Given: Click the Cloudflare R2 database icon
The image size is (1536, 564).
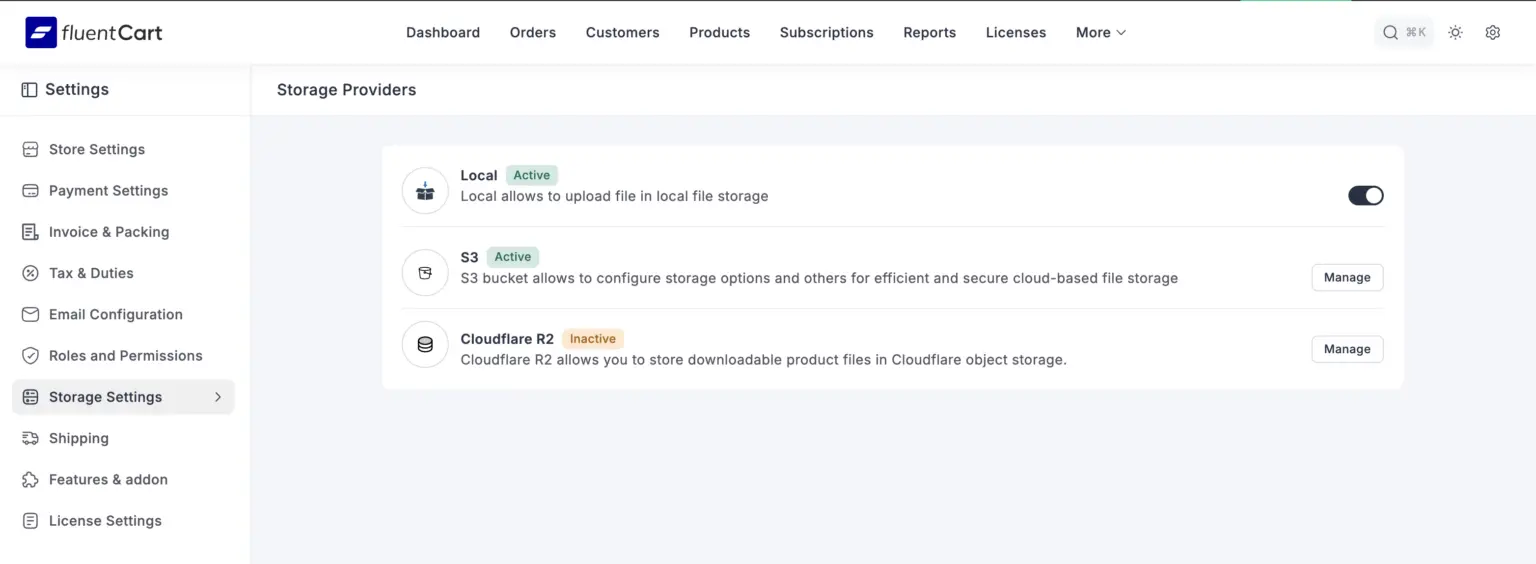Looking at the screenshot, I should click(425, 345).
